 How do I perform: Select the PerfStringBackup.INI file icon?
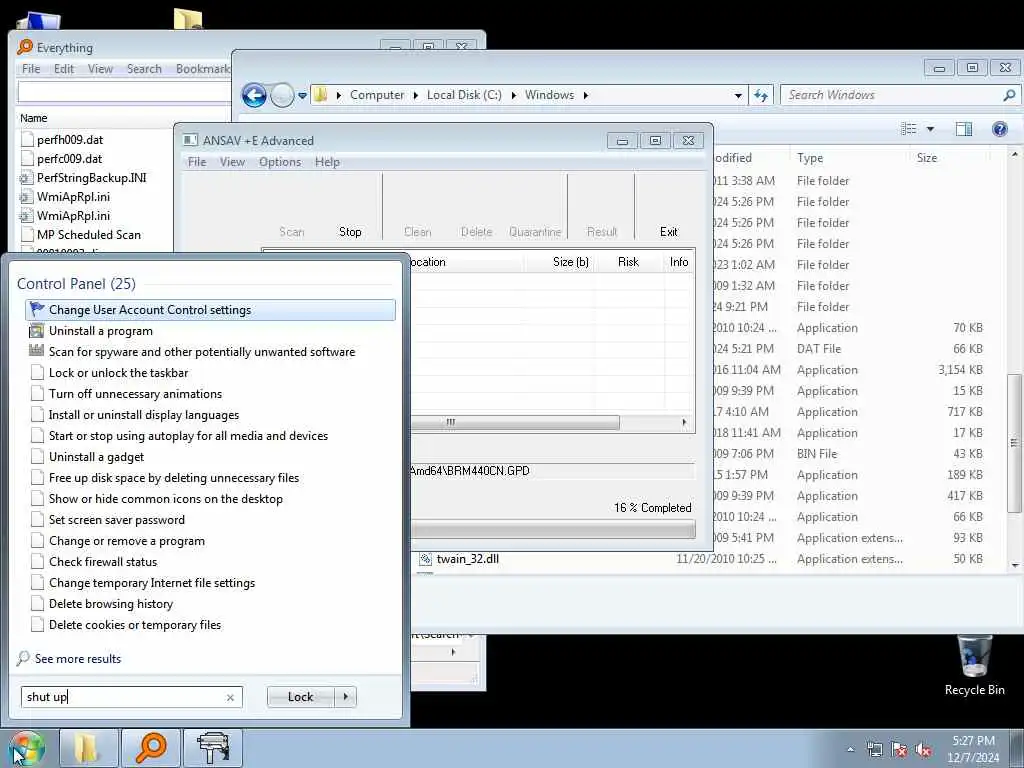pyautogui.click(x=27, y=178)
